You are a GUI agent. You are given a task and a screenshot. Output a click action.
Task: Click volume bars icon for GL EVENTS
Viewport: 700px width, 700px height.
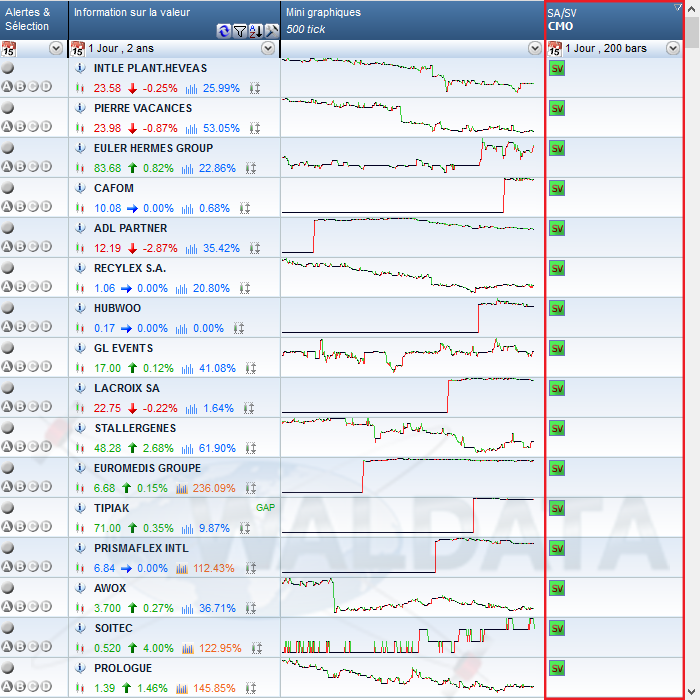pos(188,369)
